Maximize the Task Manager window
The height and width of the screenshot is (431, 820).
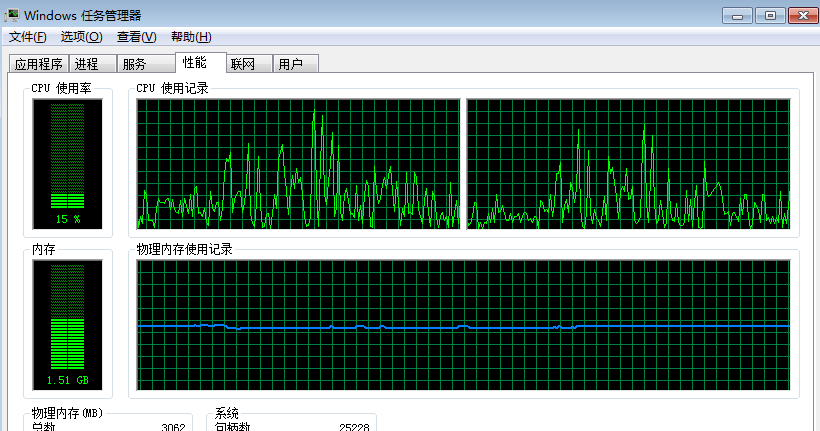click(x=770, y=16)
